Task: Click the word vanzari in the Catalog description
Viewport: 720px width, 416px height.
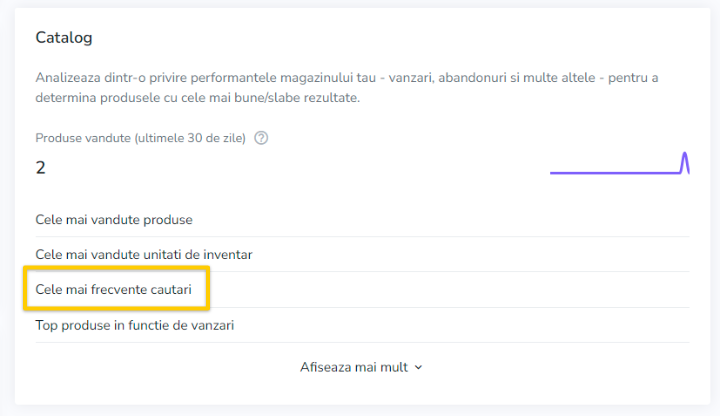Action: [411, 78]
